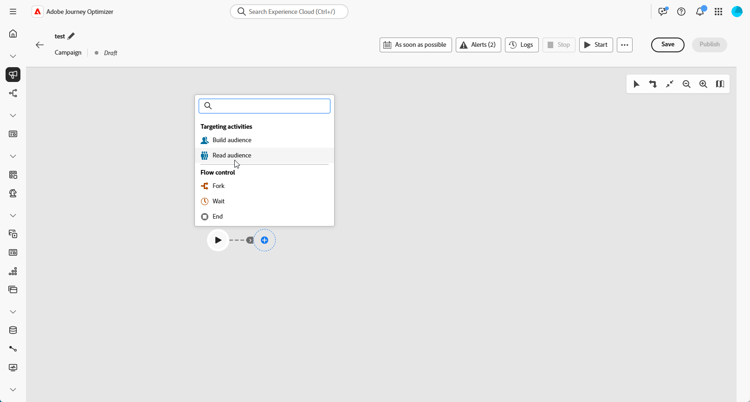750x402 pixels.
Task: Select Wait flow control
Action: coord(265,201)
